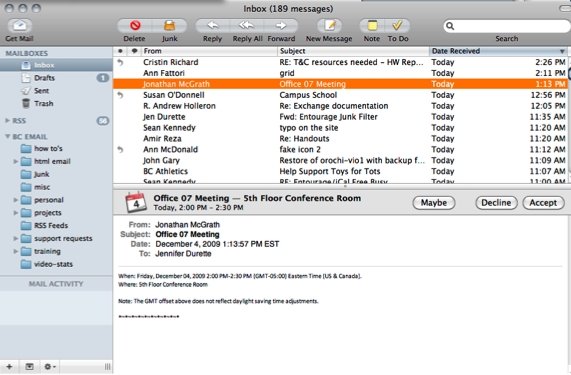Open Fwd: Entourage Junk Filter message
Image resolution: width=571 pixels, height=375 pixels.
pos(340,117)
